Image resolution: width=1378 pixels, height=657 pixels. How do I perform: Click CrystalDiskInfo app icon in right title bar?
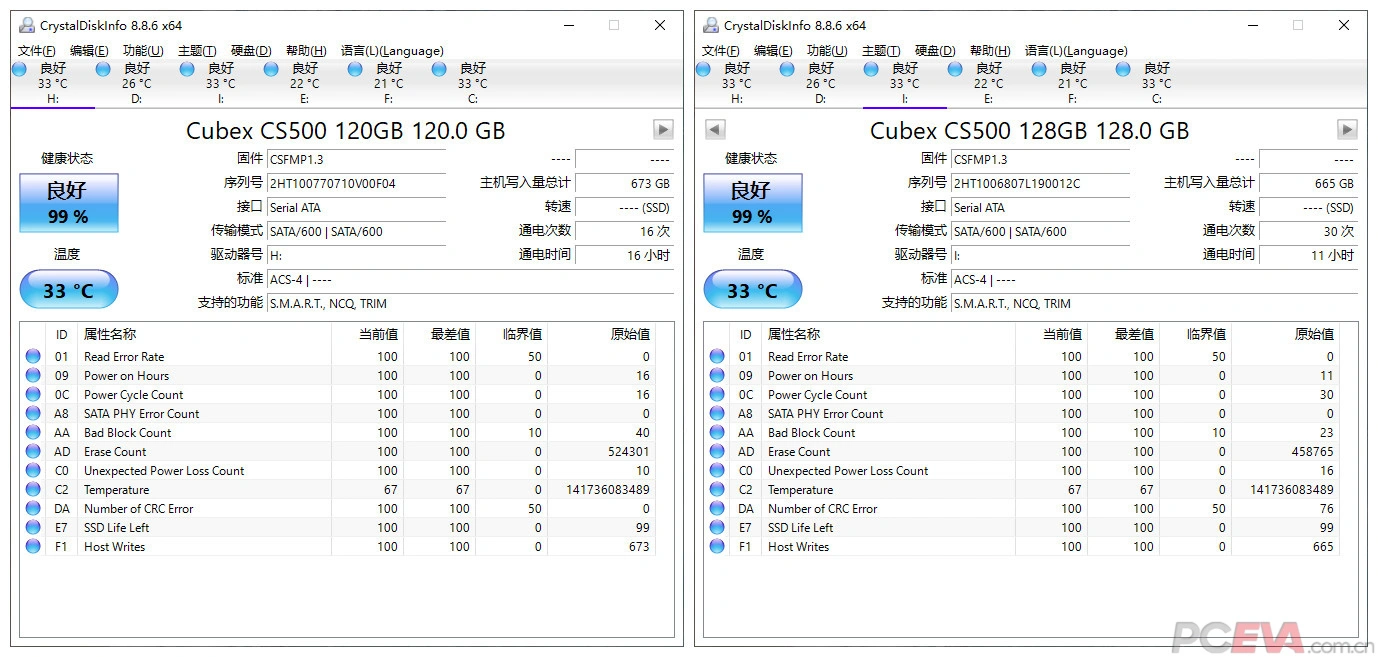point(711,25)
